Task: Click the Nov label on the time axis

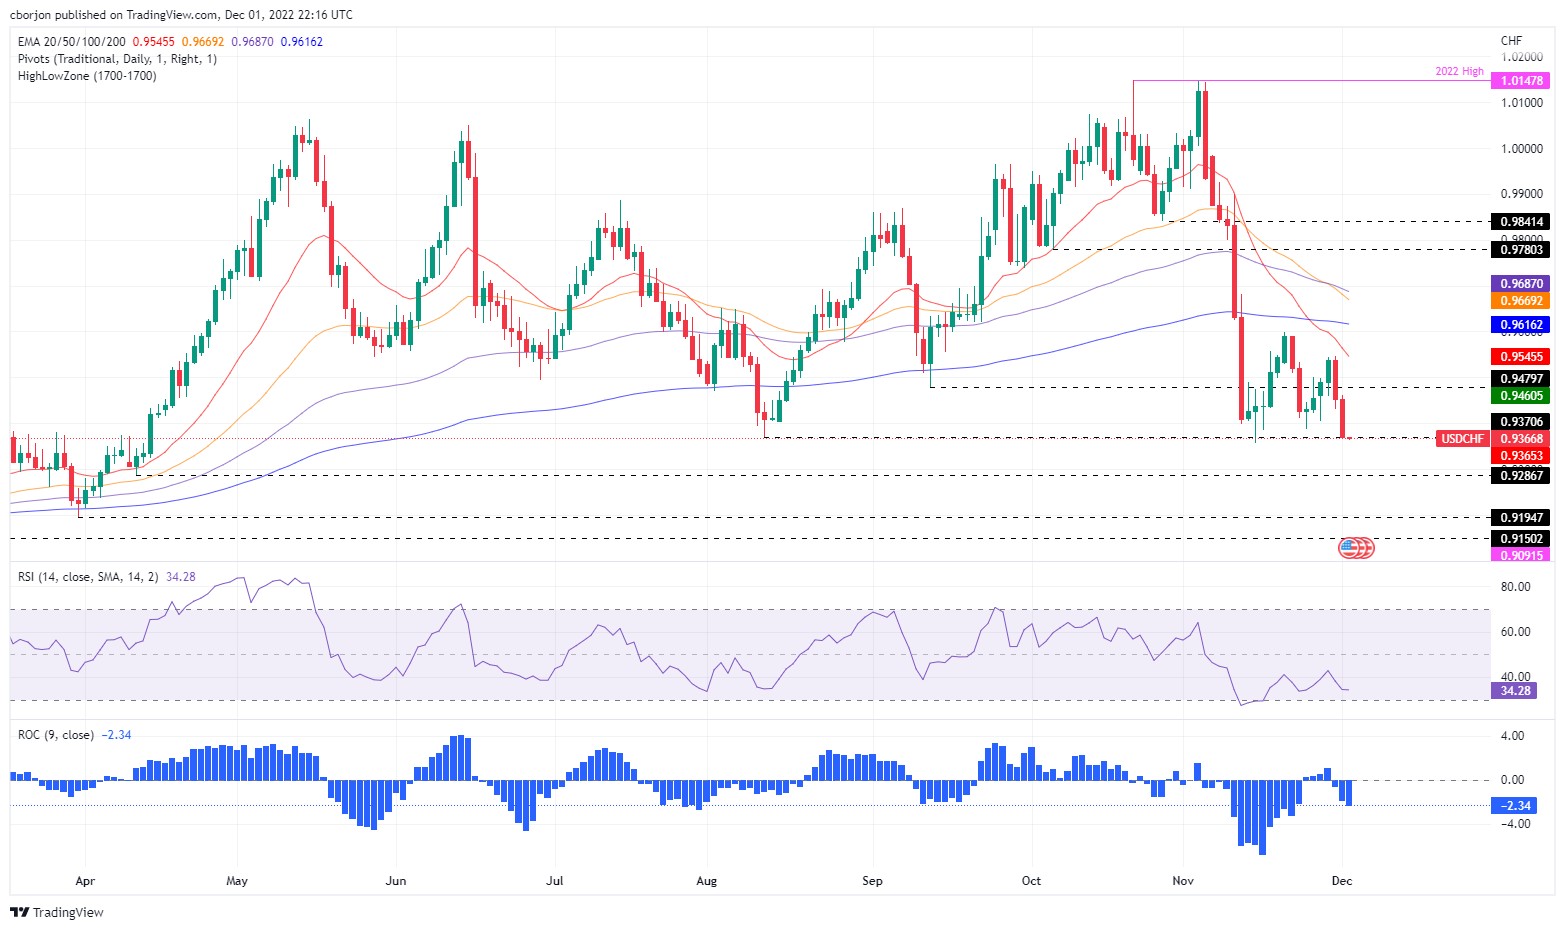Action: pyautogui.click(x=1183, y=881)
